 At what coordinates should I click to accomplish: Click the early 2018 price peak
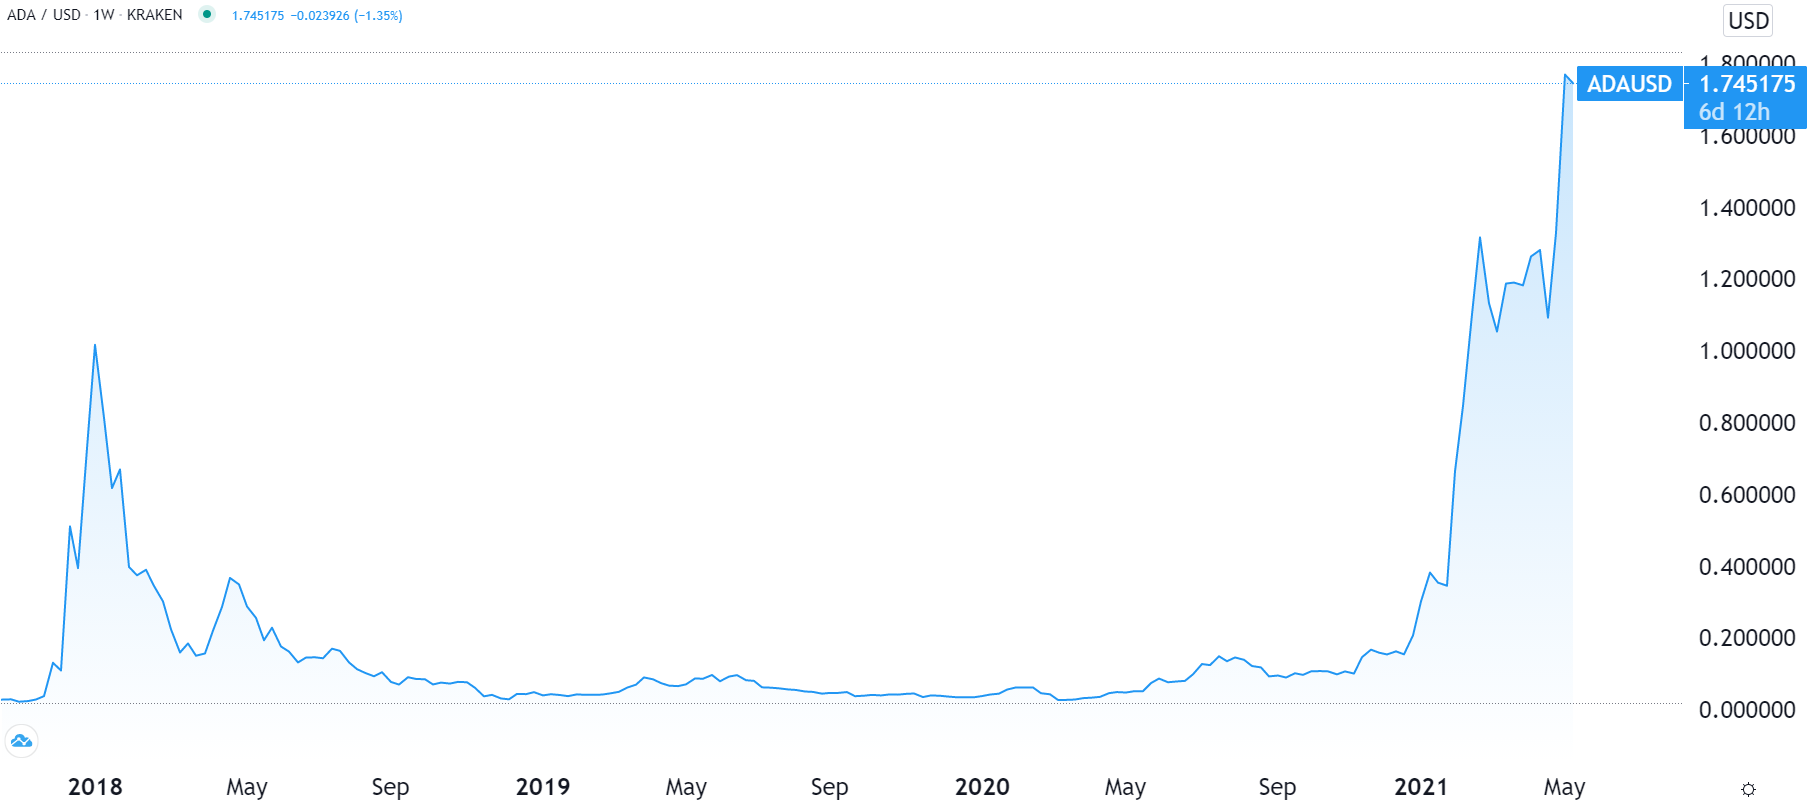pyautogui.click(x=95, y=345)
